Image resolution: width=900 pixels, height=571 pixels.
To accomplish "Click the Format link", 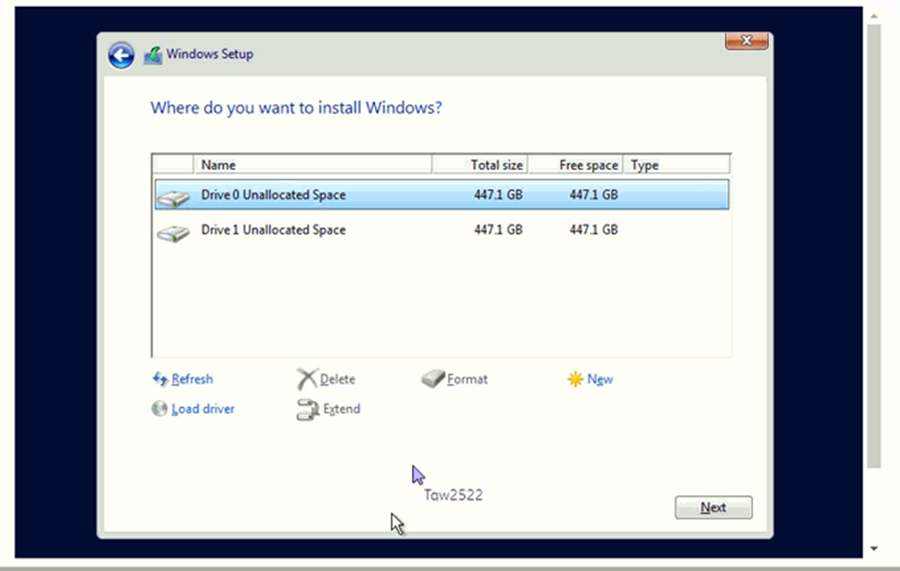I will [x=467, y=379].
